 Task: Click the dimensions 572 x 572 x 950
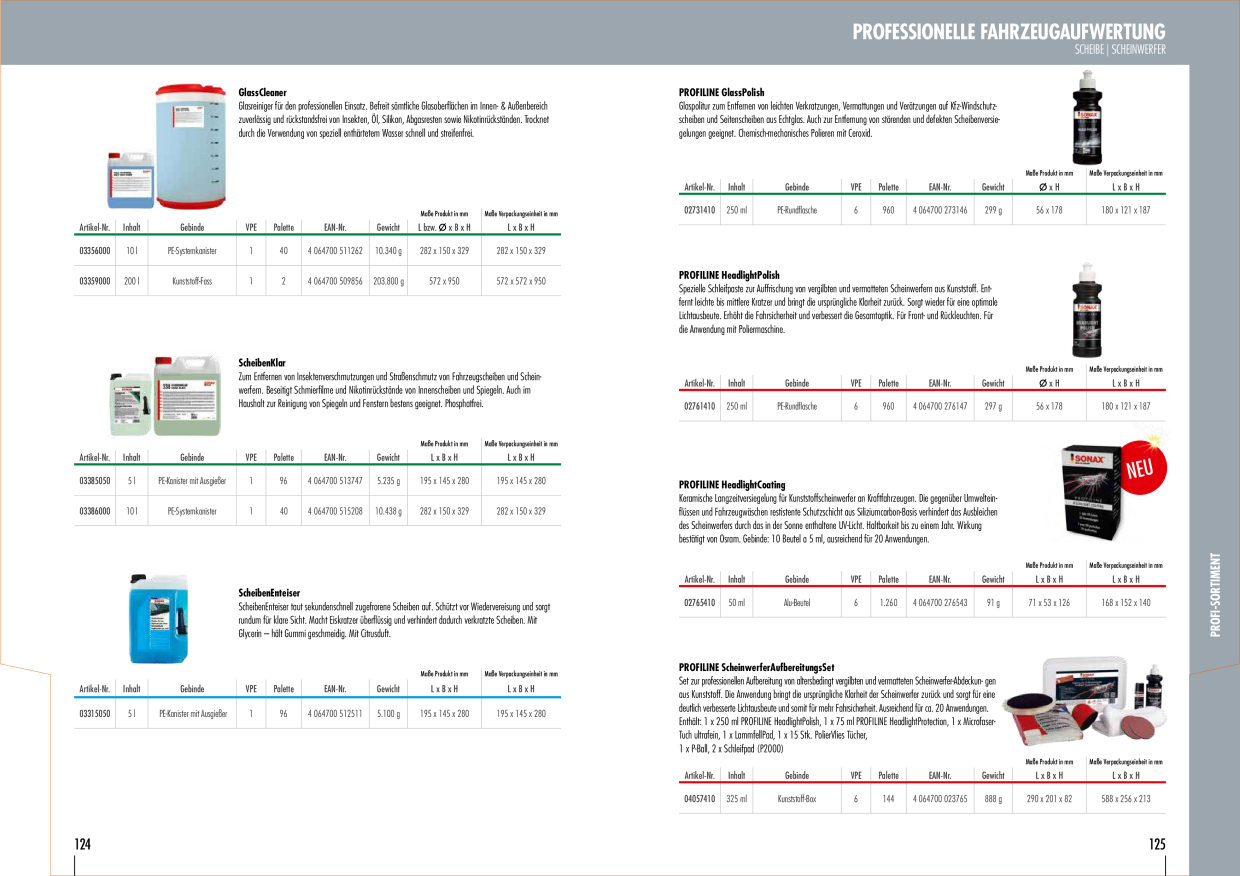point(521,282)
